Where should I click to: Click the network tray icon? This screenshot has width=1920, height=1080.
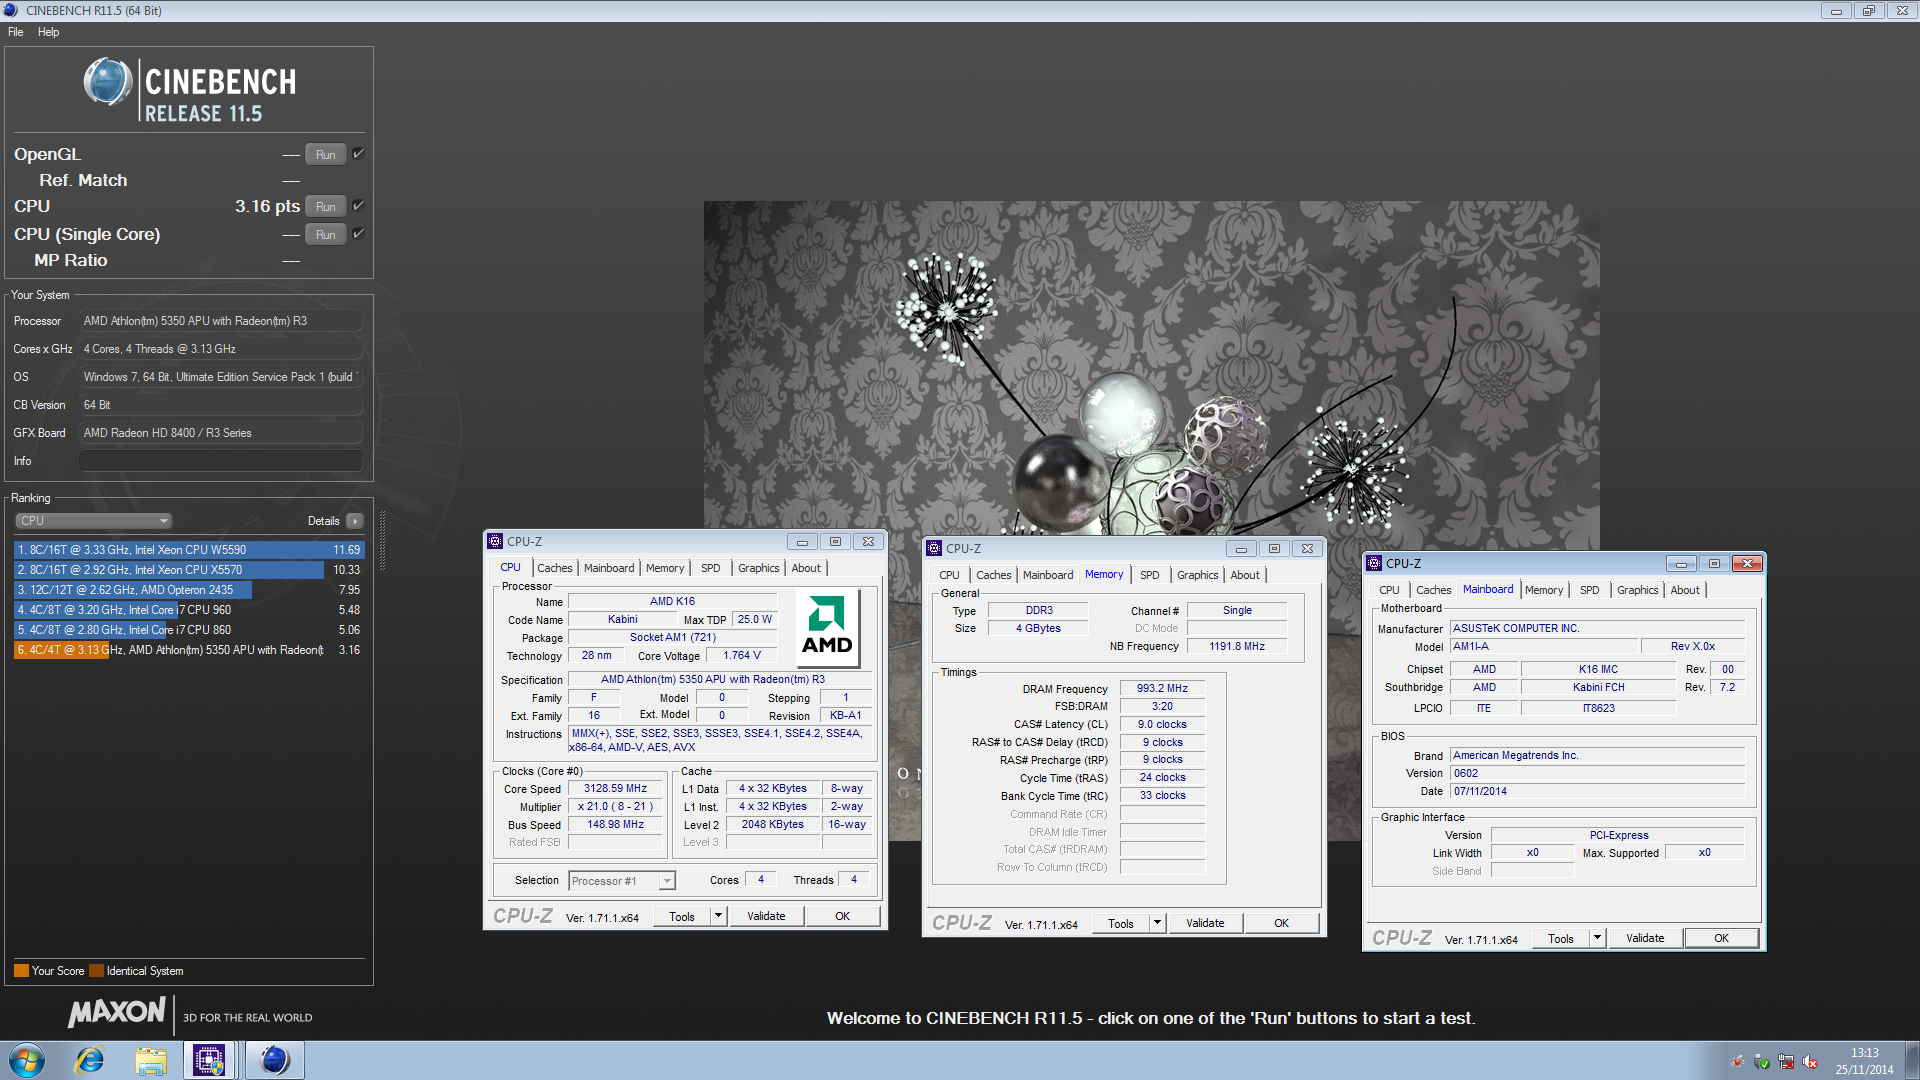click(1786, 1062)
